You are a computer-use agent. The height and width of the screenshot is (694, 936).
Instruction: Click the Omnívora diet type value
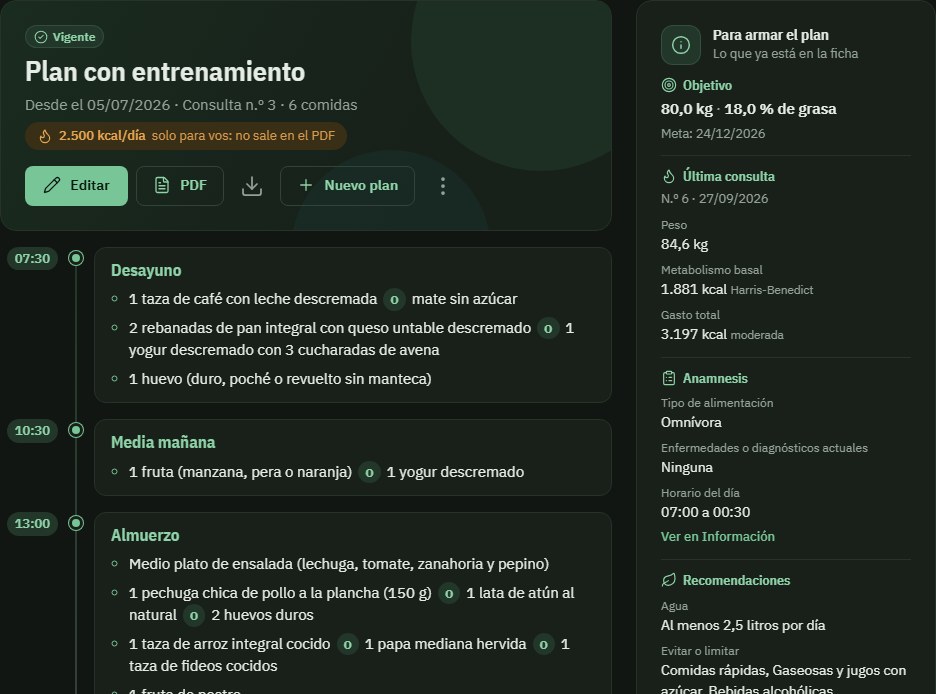tap(691, 422)
